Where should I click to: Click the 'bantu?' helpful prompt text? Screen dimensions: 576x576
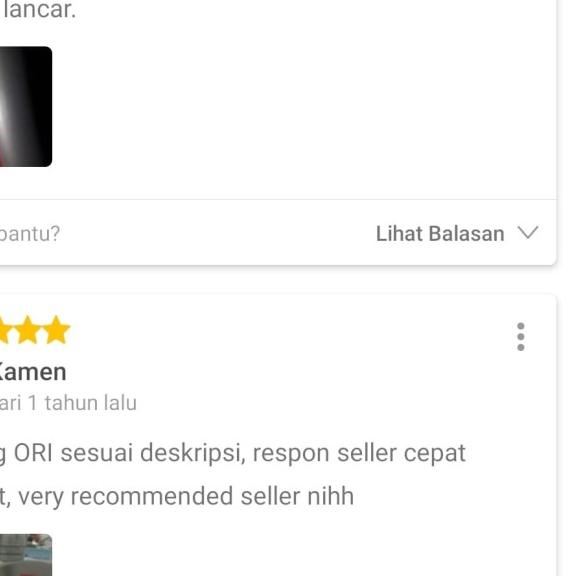[29, 234]
